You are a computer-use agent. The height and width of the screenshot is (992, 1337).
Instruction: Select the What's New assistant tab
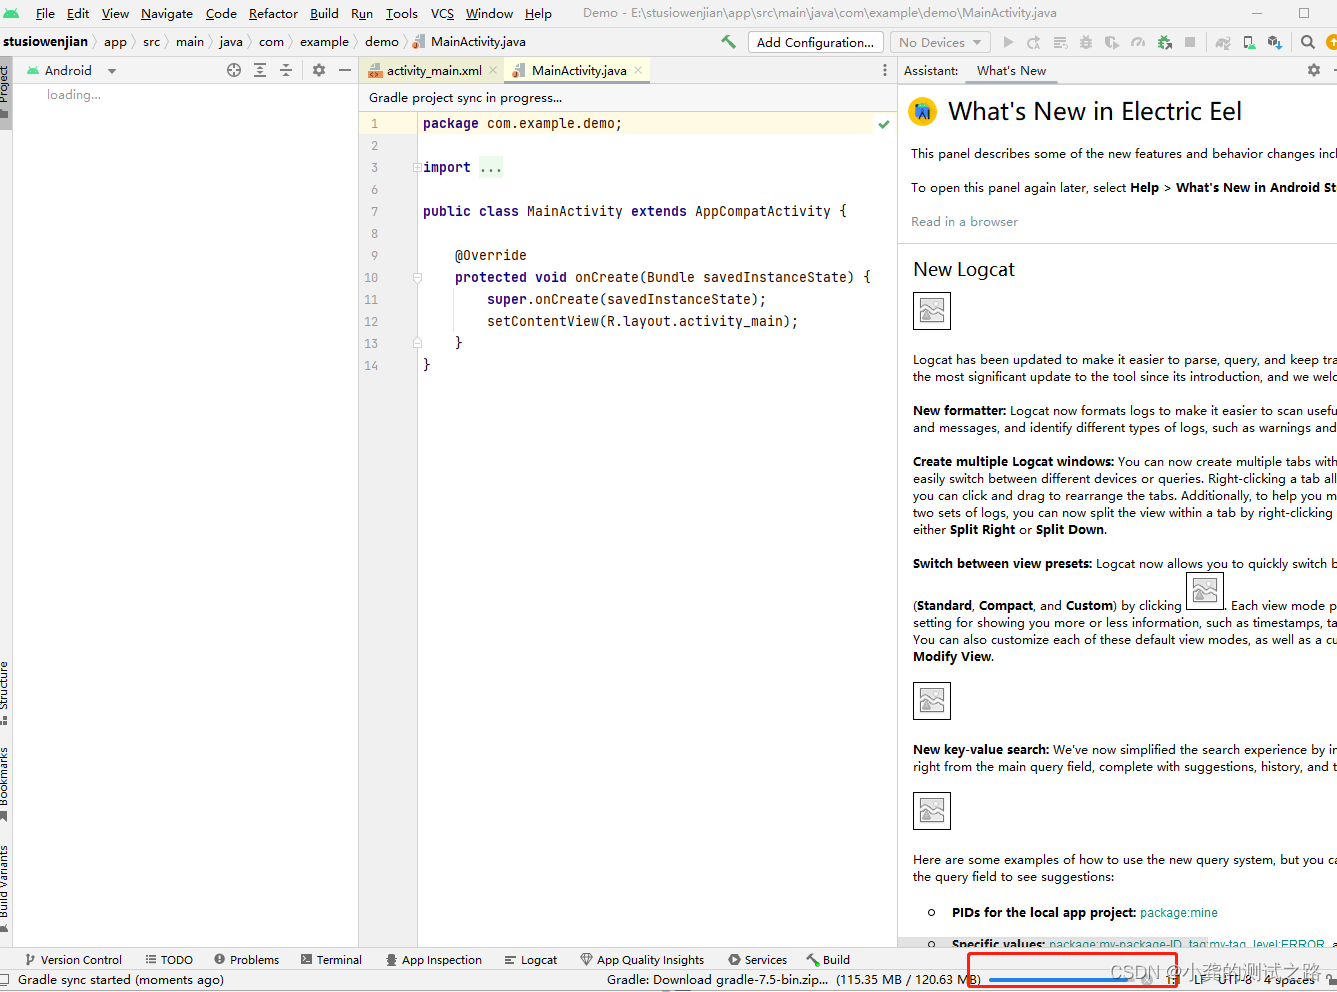coord(1011,70)
